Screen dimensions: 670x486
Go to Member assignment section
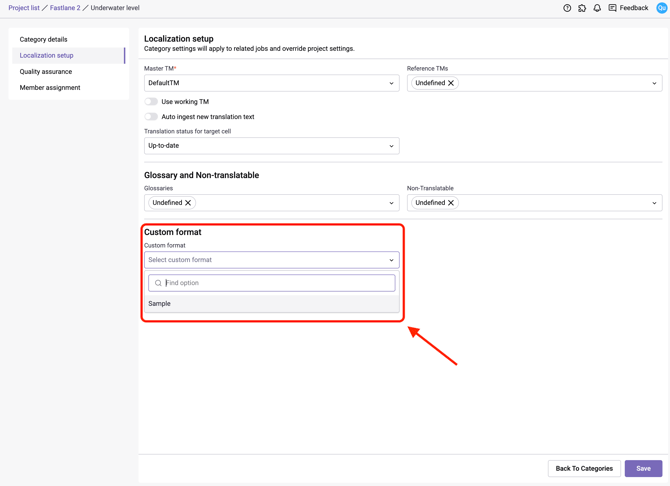click(x=50, y=88)
